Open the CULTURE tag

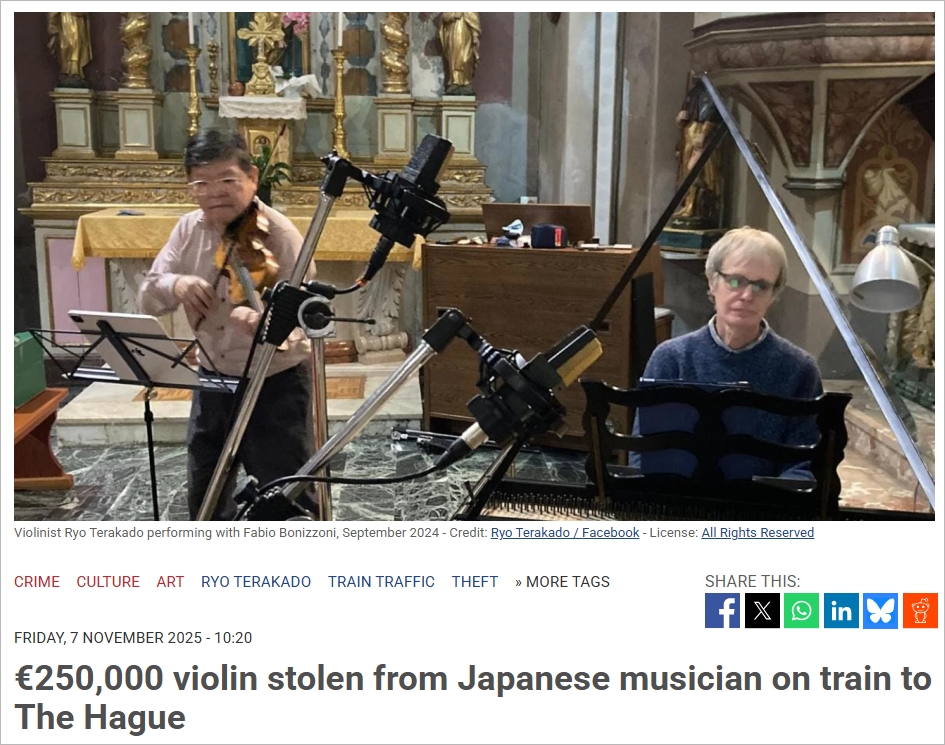[108, 582]
